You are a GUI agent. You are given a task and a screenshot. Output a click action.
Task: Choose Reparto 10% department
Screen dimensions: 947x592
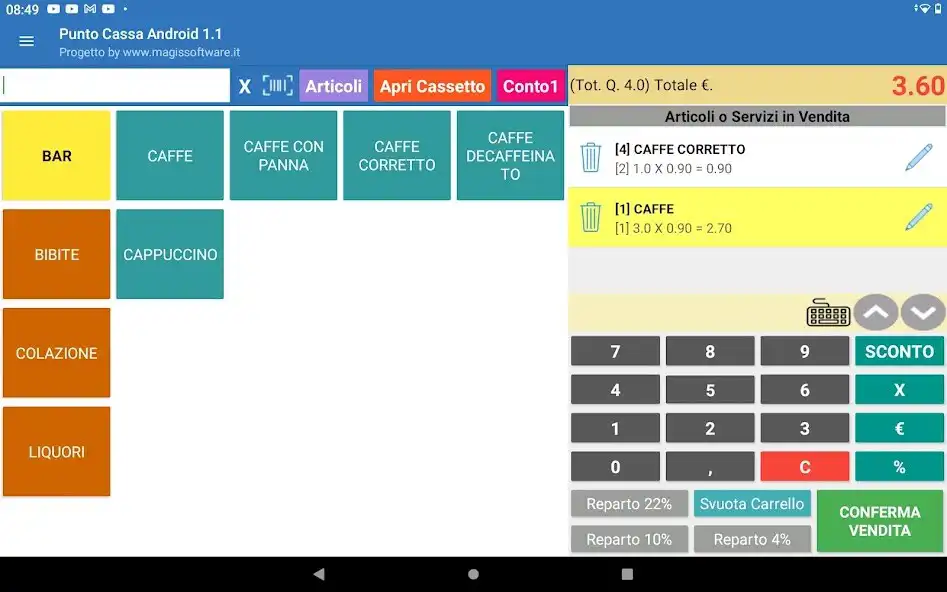[629, 539]
